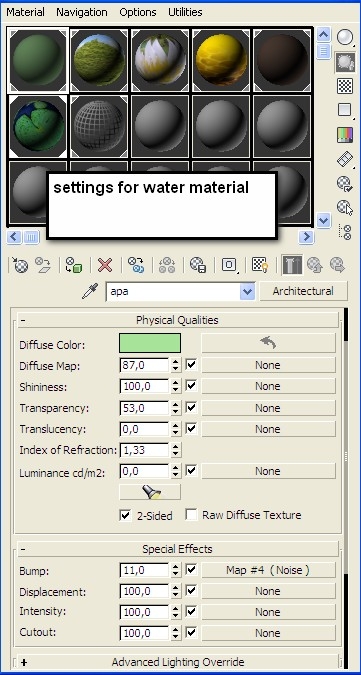Screen dimensions: 361x675
Task: Click the Map #4 (Noise) bump button
Action: pyautogui.click(x=268, y=570)
